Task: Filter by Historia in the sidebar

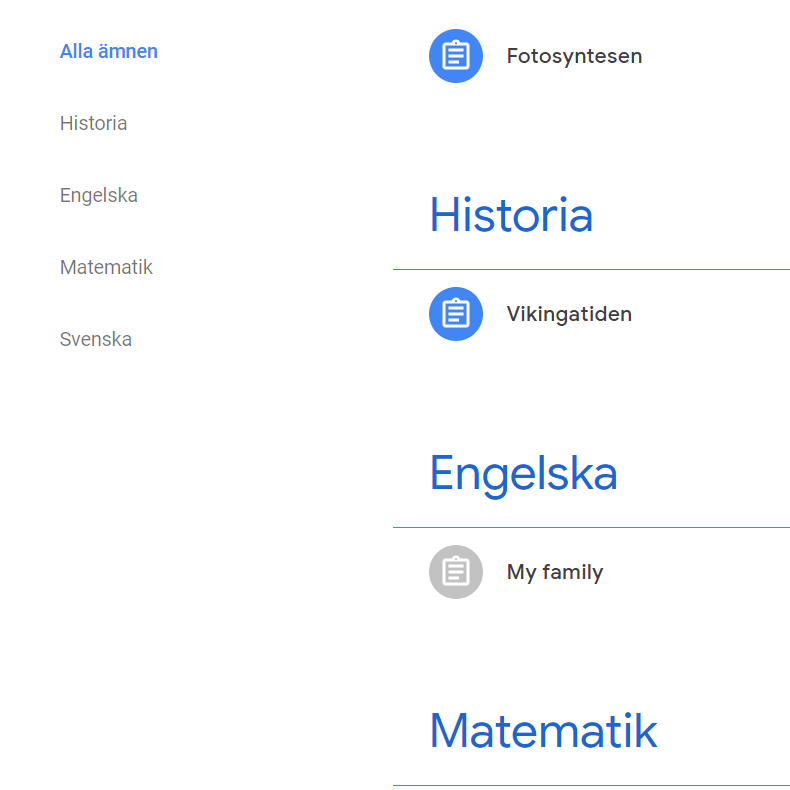Action: coord(93,123)
